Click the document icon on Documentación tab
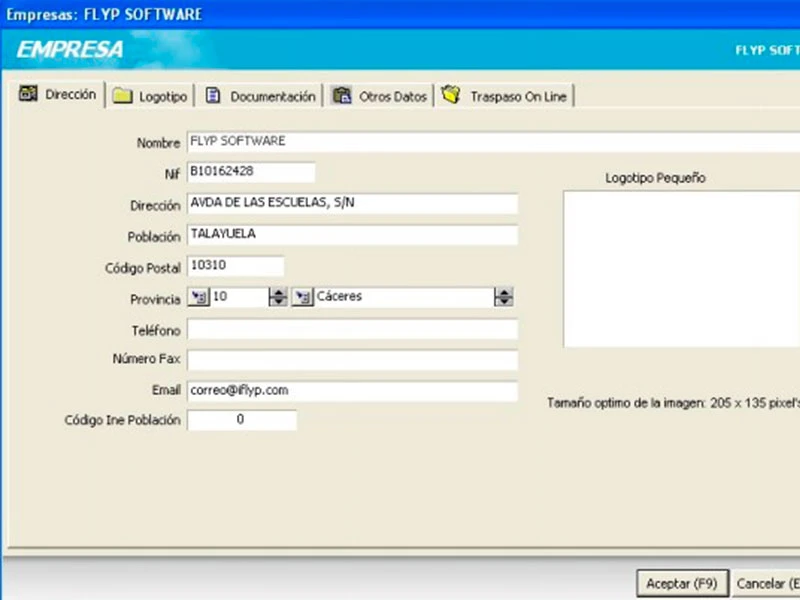Image resolution: width=800 pixels, height=600 pixels. 213,95
